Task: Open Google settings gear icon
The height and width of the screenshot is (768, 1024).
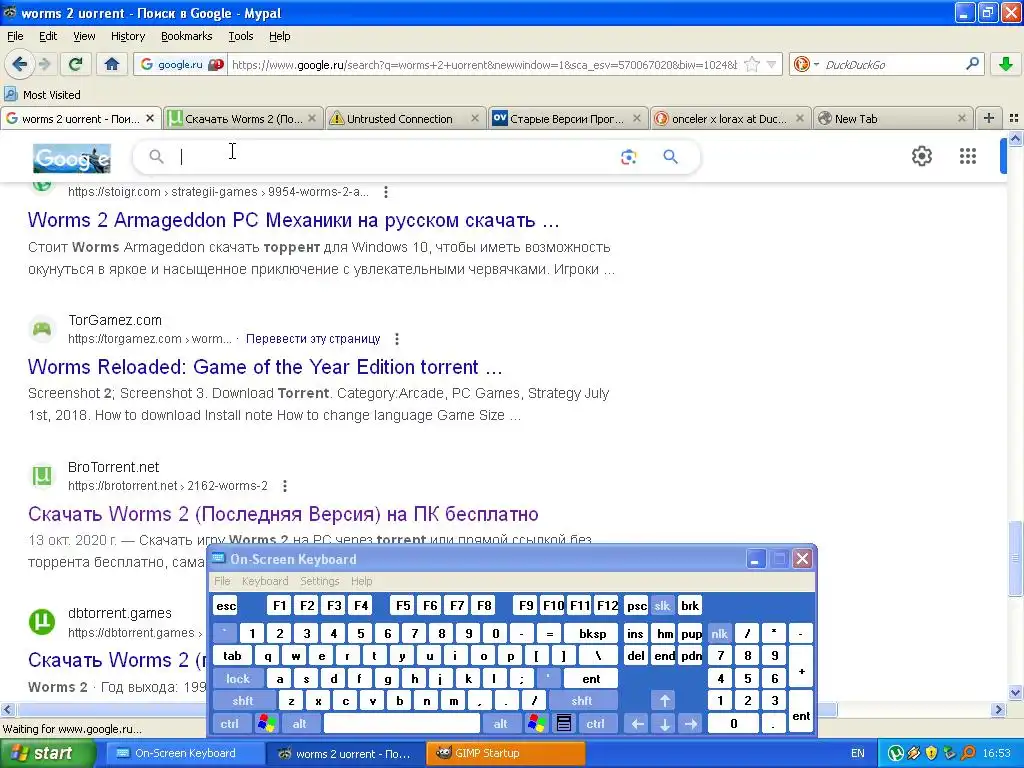Action: 921,156
